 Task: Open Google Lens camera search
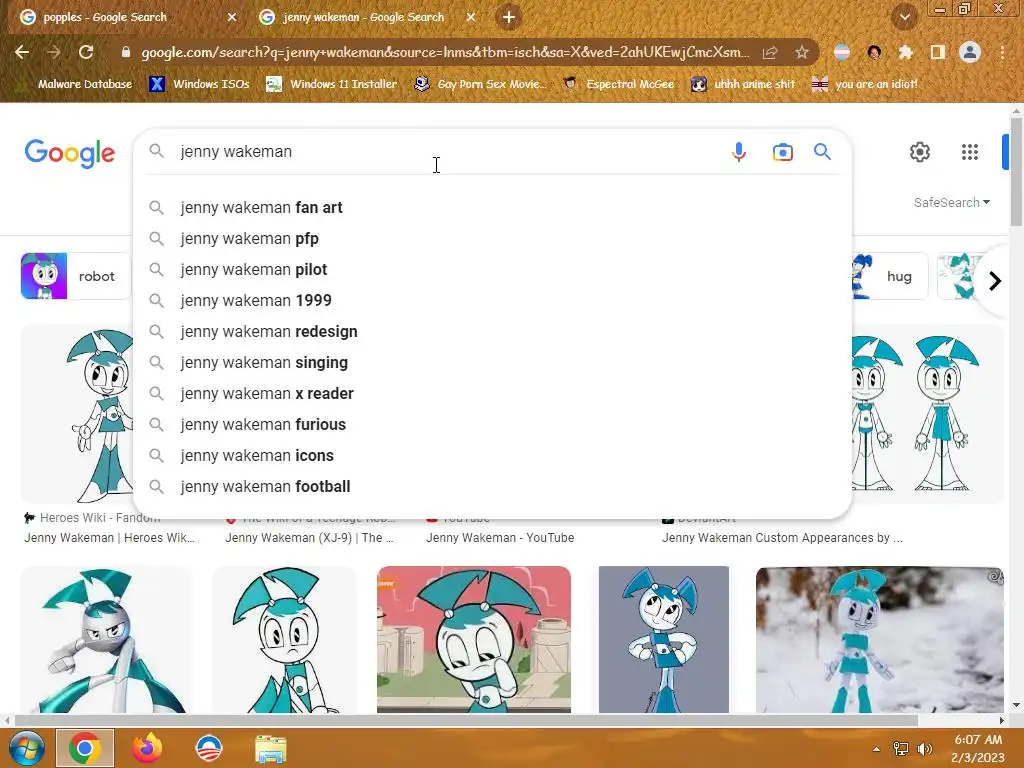(x=782, y=152)
